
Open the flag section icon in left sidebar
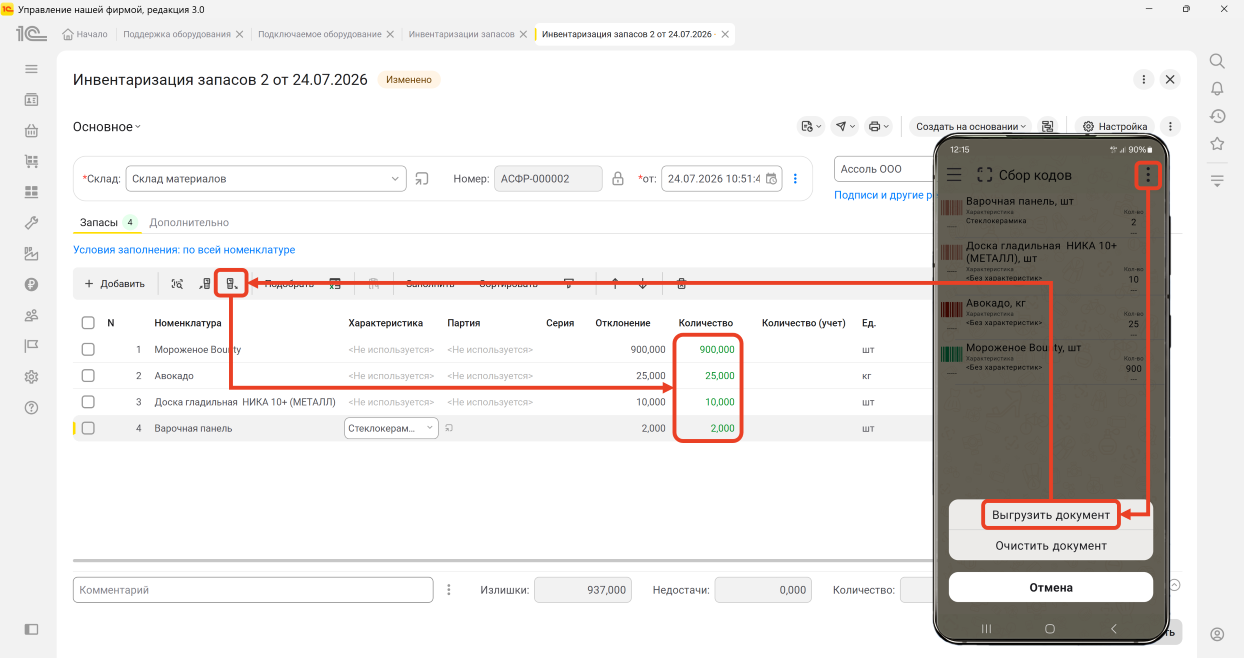click(x=31, y=346)
